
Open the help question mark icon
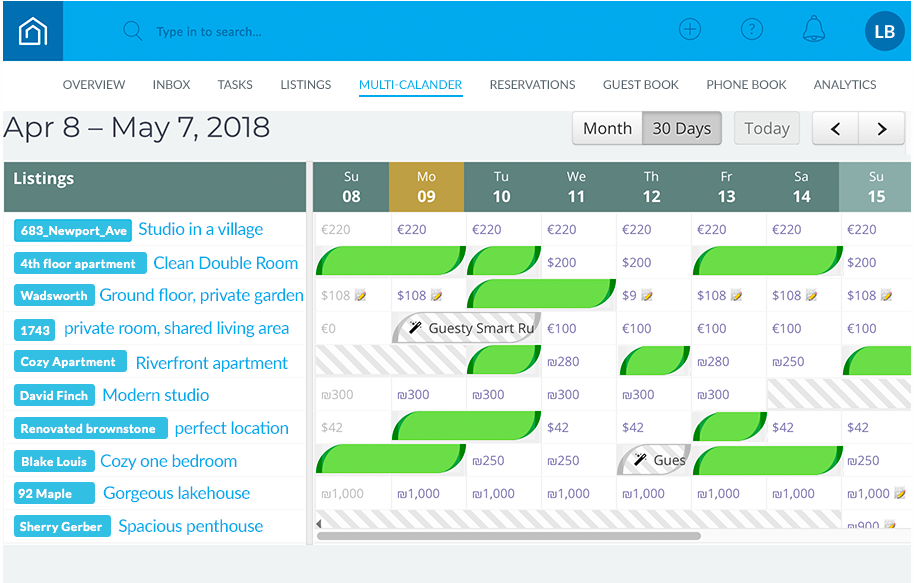click(751, 29)
